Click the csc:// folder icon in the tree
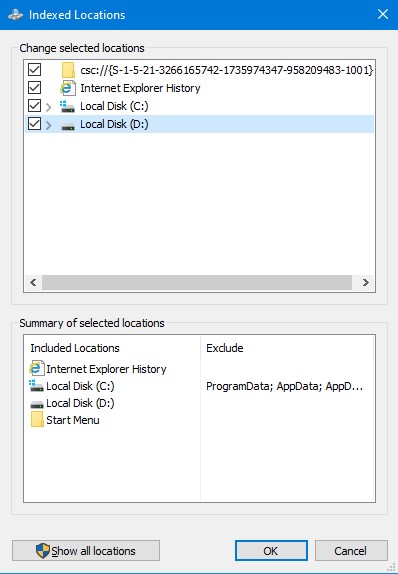 coord(68,70)
